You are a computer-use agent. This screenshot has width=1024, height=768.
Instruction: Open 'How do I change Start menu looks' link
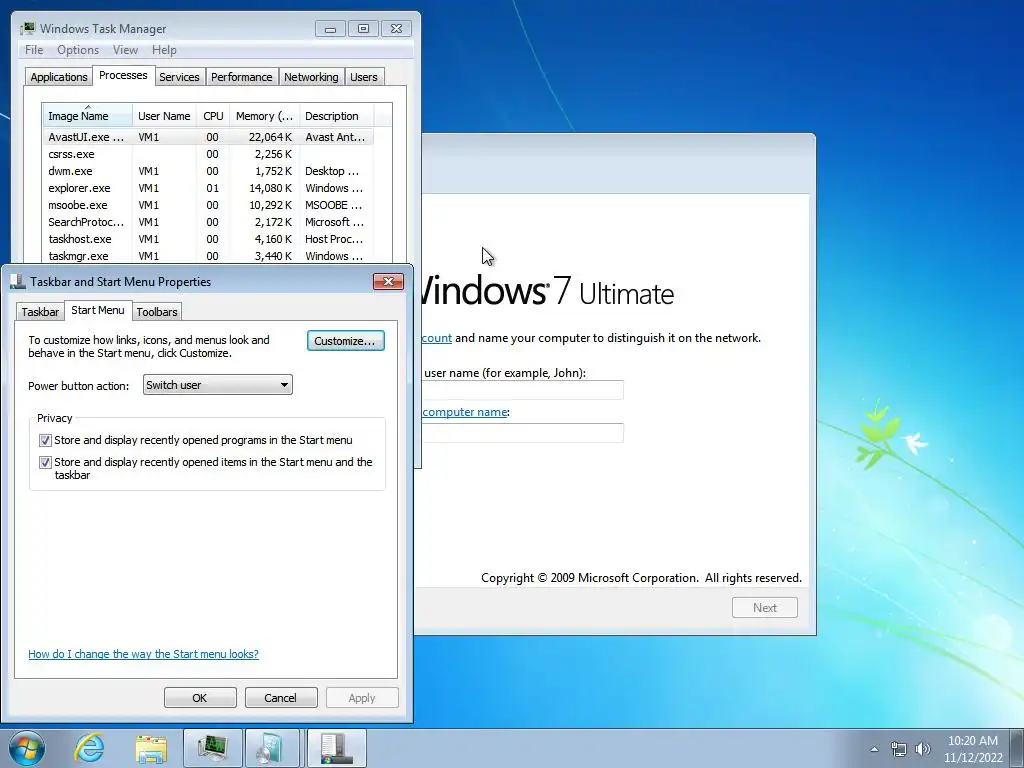143,654
